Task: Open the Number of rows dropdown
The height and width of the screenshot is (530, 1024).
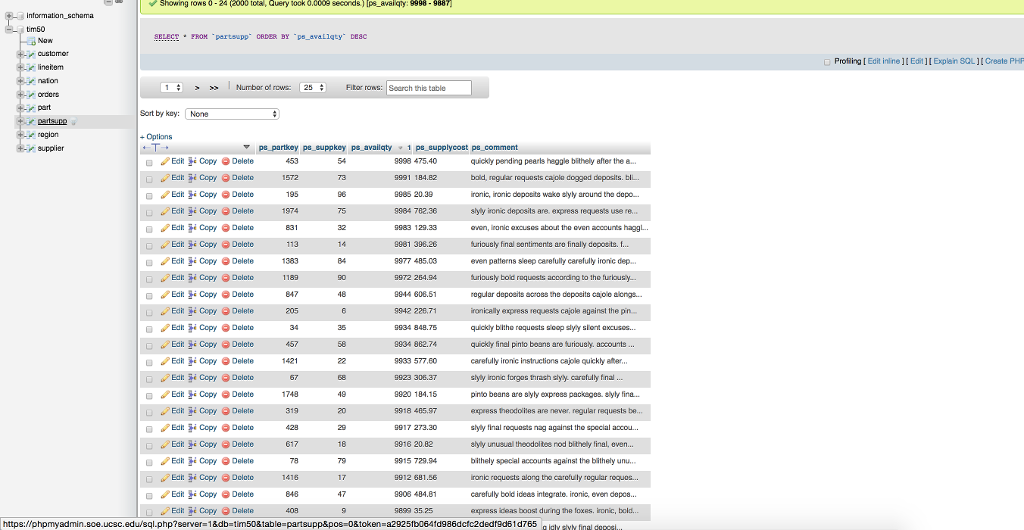Action: [x=313, y=88]
